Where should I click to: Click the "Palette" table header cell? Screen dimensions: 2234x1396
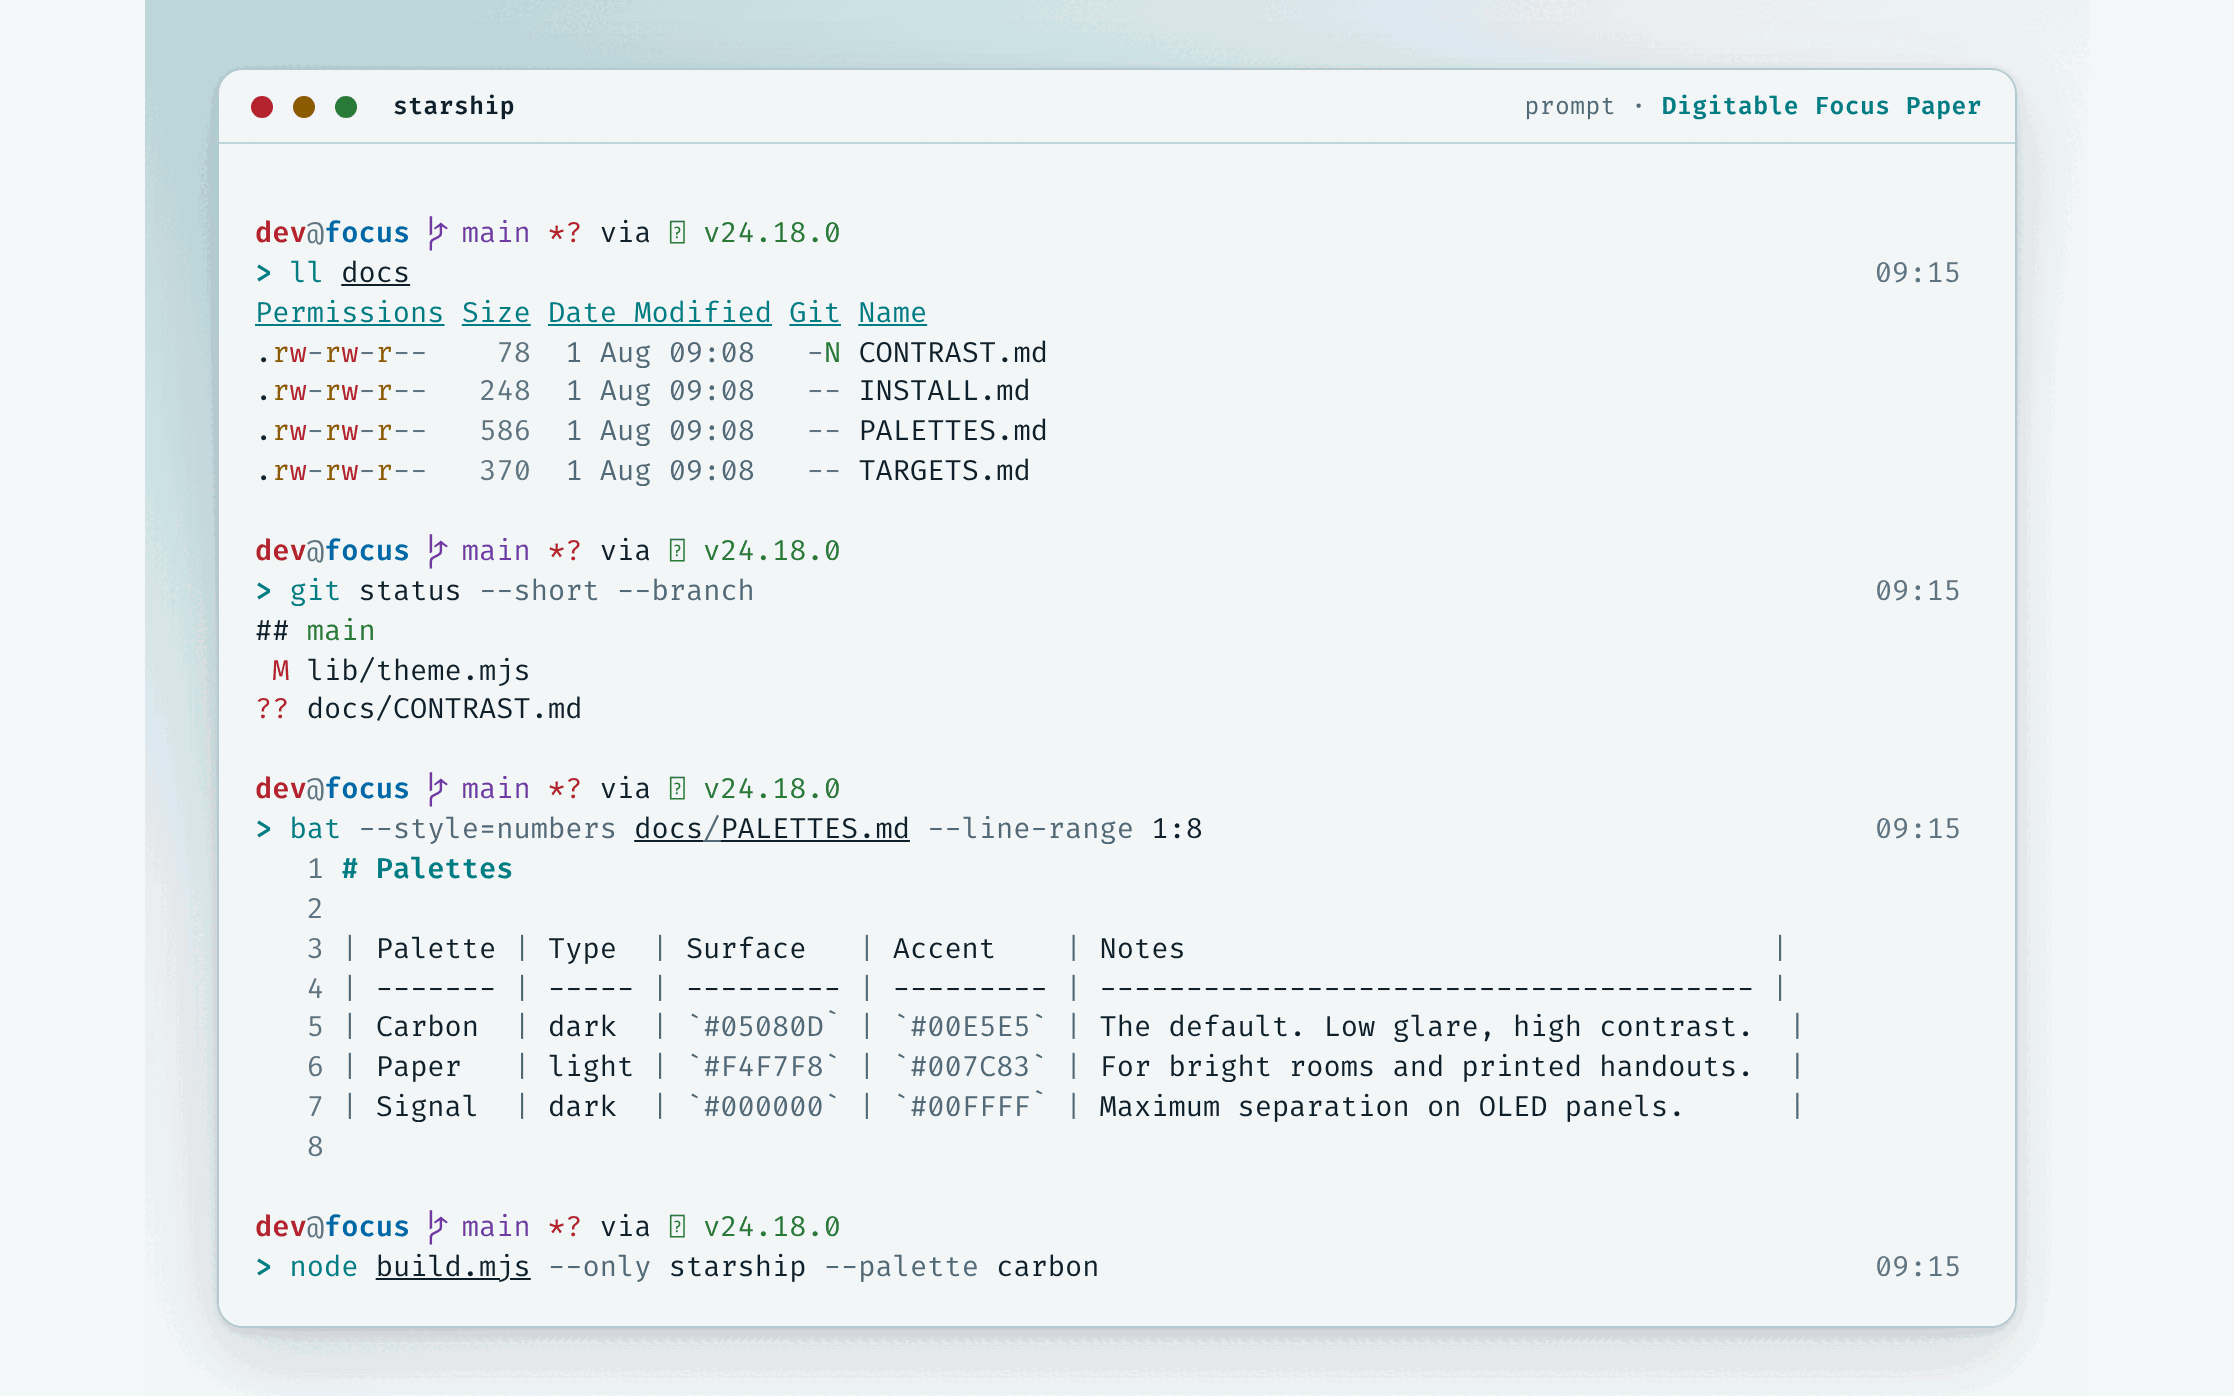click(x=436, y=949)
